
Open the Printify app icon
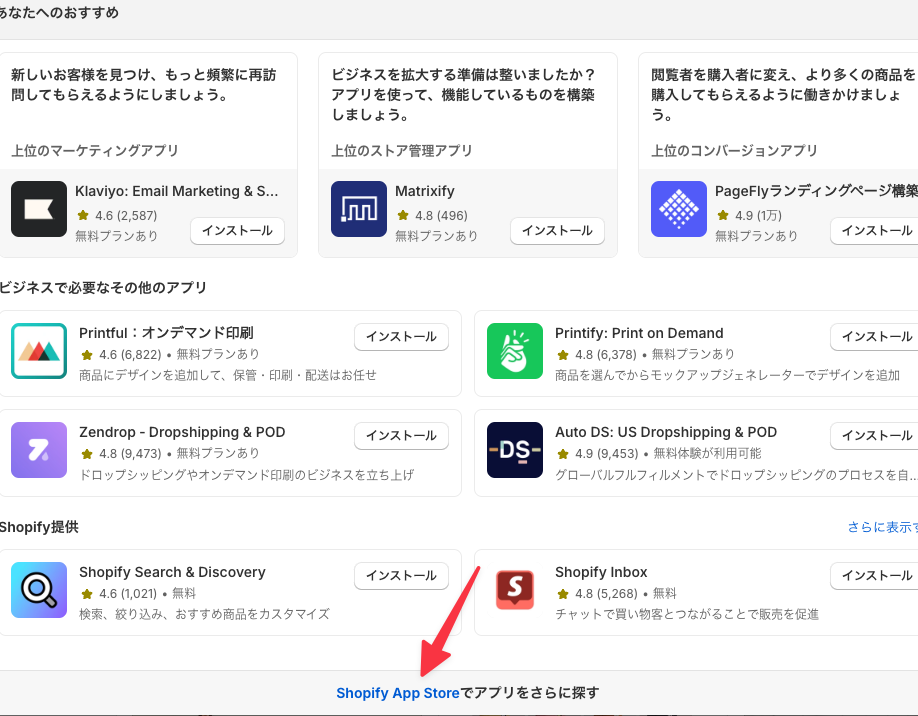[515, 351]
